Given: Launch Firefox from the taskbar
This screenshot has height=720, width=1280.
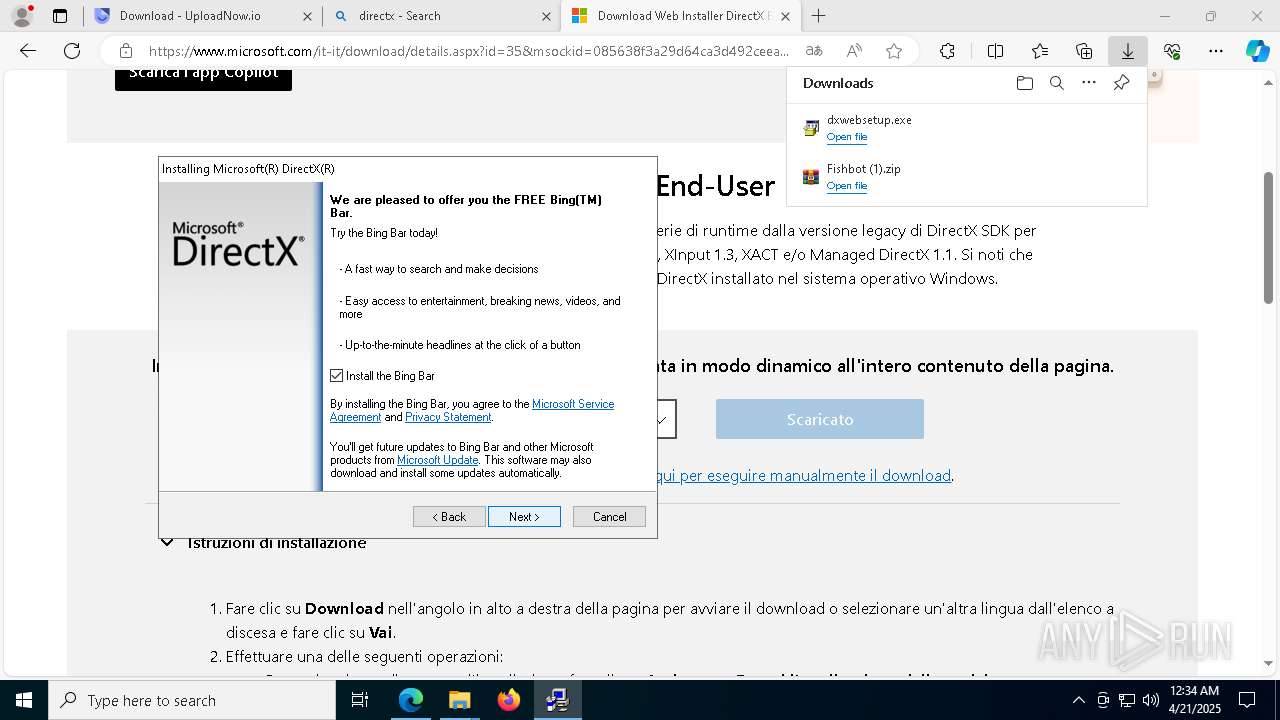Looking at the screenshot, I should pyautogui.click(x=509, y=700).
